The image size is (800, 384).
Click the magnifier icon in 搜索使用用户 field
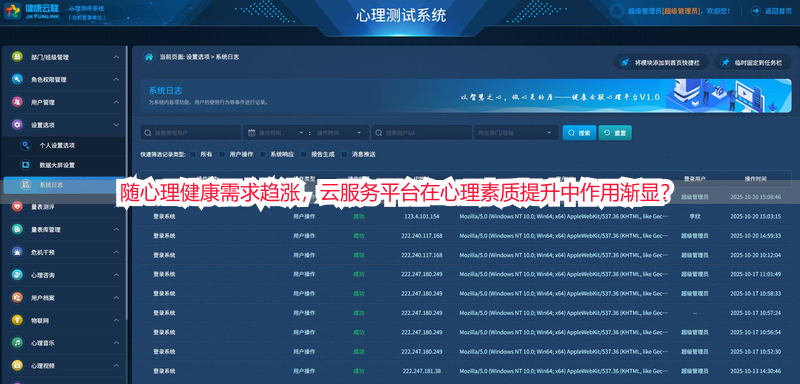[148, 133]
